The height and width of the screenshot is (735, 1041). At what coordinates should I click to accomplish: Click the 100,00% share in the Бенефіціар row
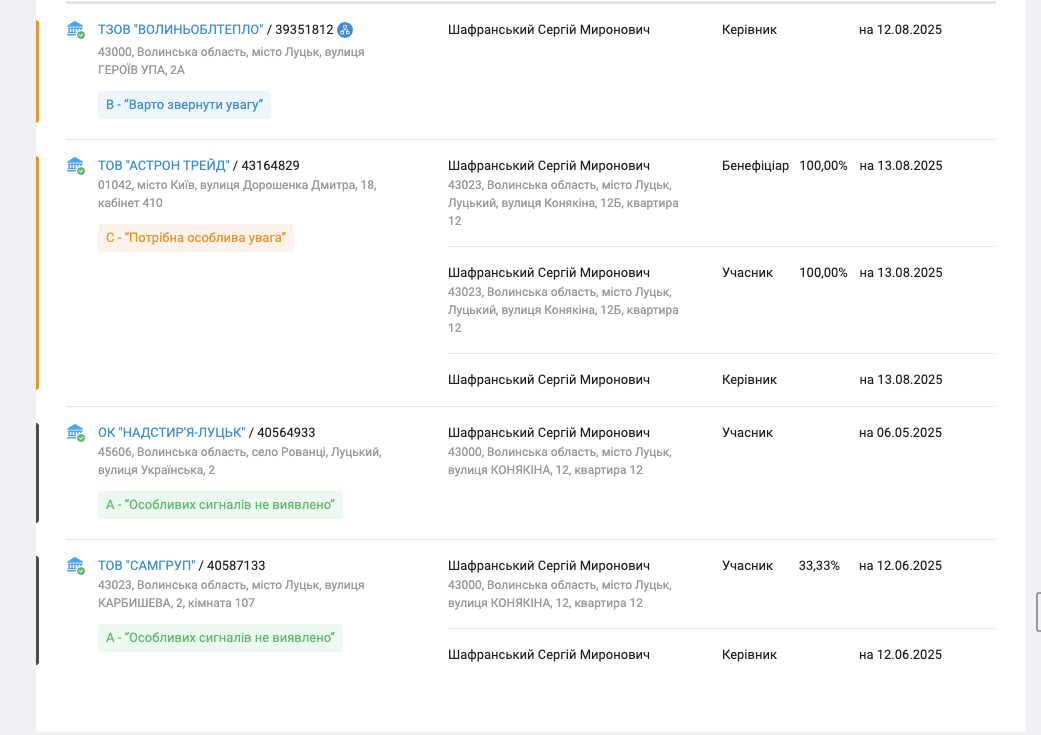(823, 166)
